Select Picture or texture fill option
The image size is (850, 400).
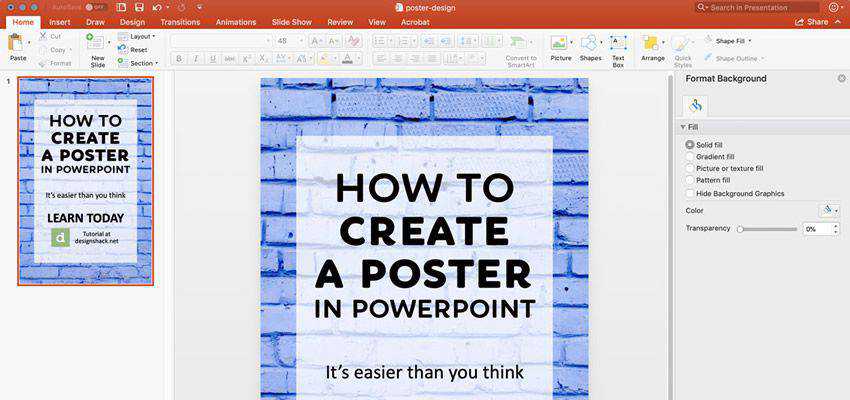point(690,169)
